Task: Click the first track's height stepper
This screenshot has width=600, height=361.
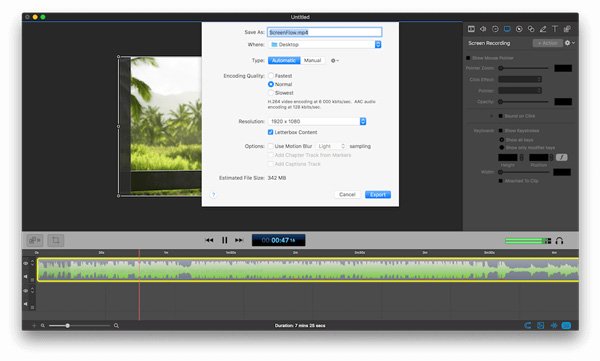Action: [x=33, y=263]
